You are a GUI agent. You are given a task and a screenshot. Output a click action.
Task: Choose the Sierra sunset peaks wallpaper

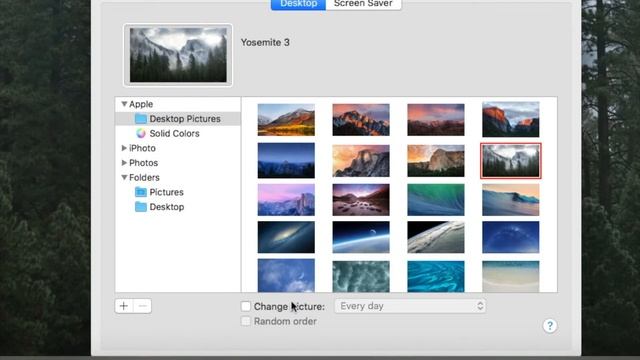click(x=361, y=120)
